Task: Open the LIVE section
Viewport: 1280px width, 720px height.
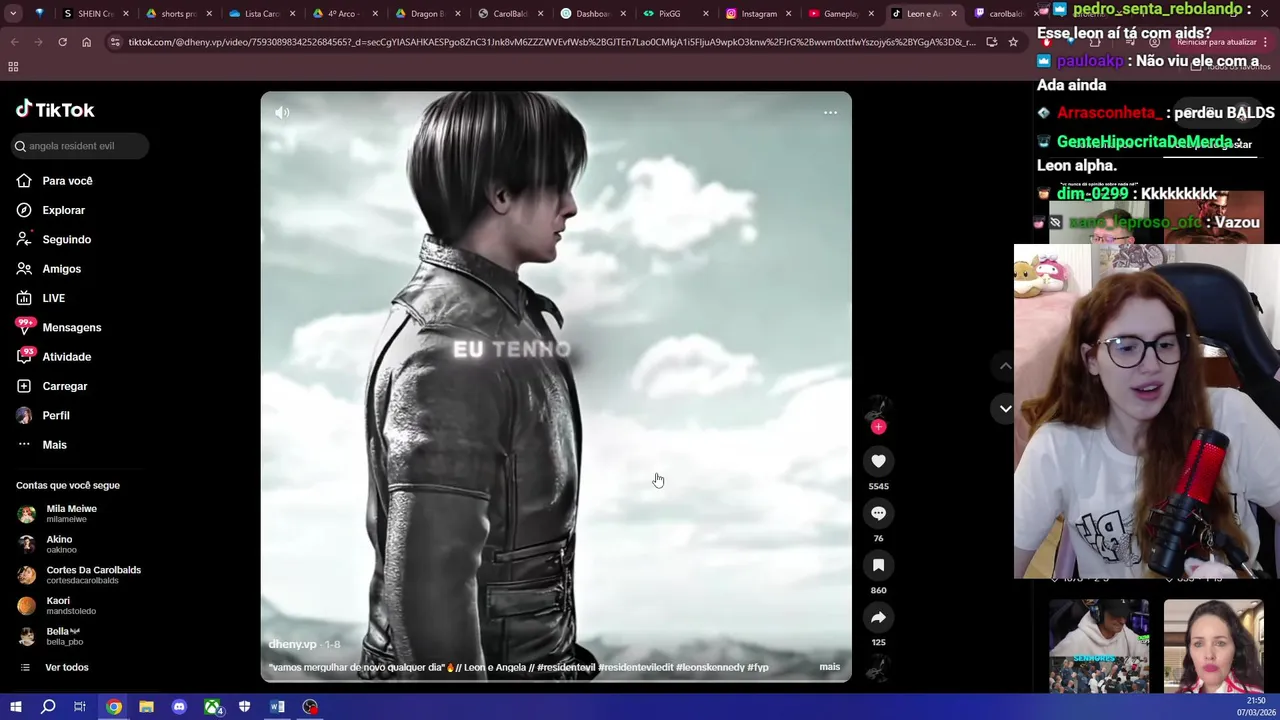Action: click(53, 298)
